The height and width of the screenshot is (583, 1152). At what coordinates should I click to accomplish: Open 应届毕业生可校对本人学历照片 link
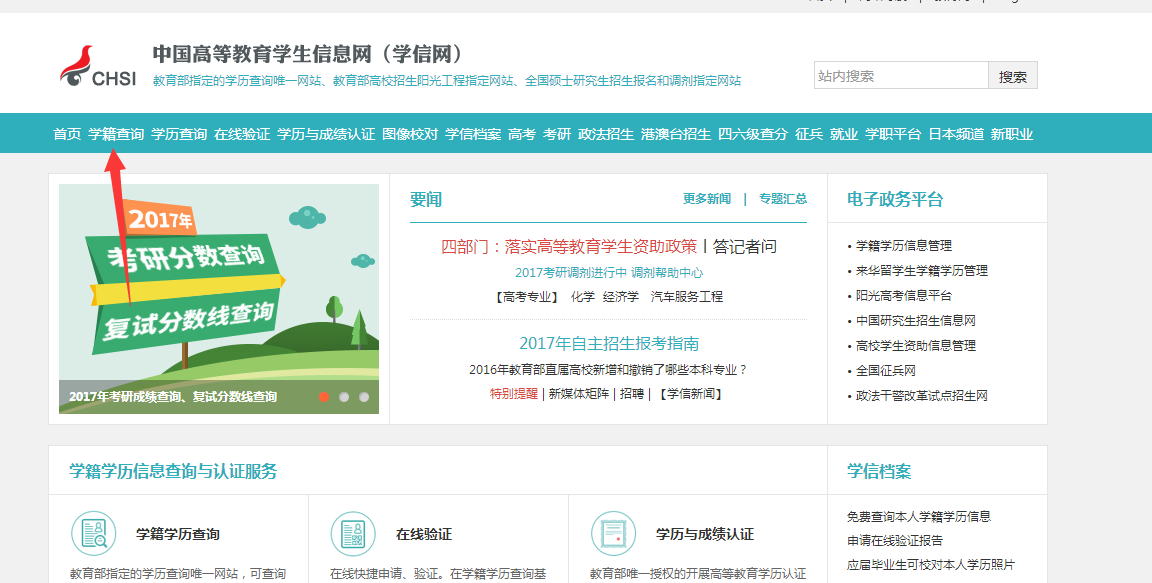point(931,565)
